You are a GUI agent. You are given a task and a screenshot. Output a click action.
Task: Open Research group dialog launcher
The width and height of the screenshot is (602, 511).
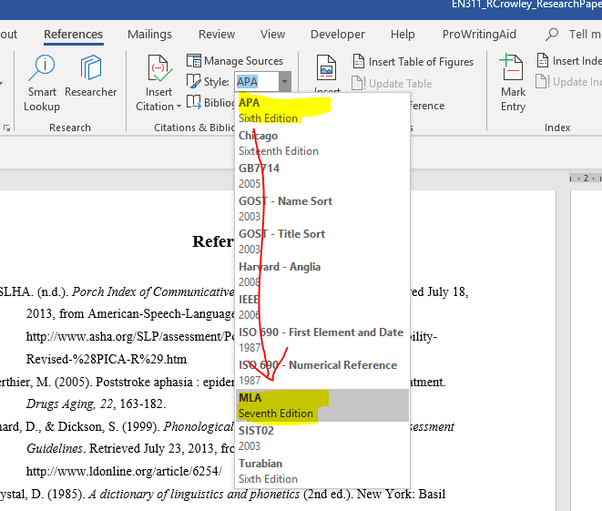tap(7, 127)
